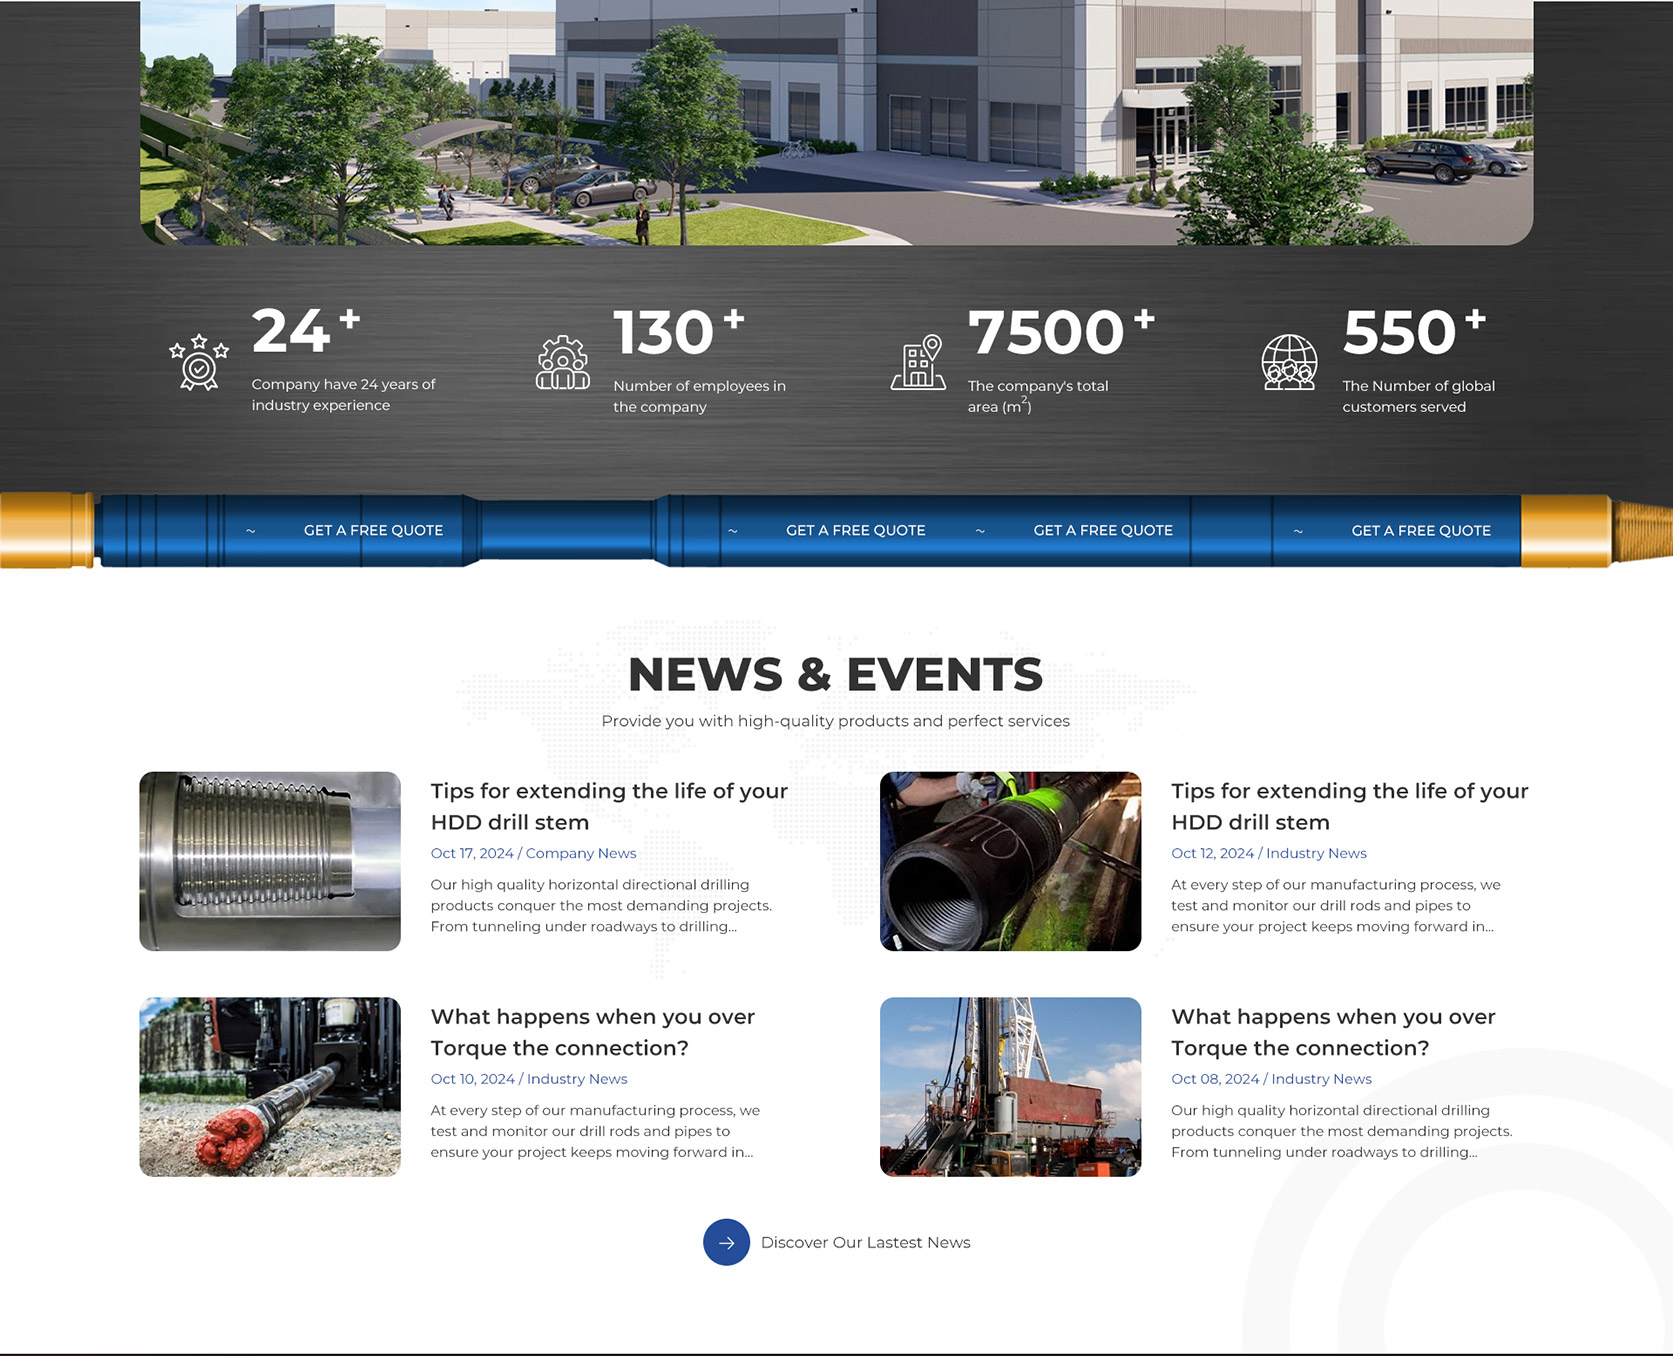Click the 7500+ area statistic number
The width and height of the screenshot is (1673, 1356).
1061,332
